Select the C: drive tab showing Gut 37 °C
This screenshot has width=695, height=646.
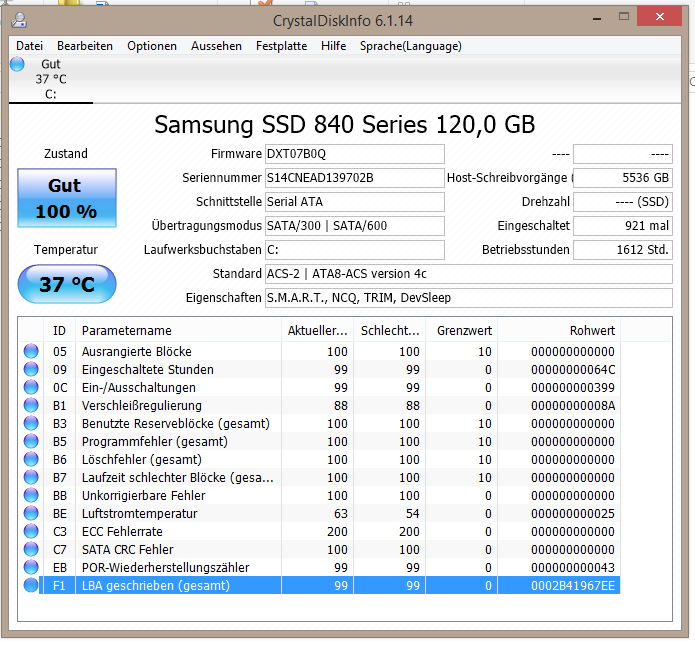click(x=51, y=79)
